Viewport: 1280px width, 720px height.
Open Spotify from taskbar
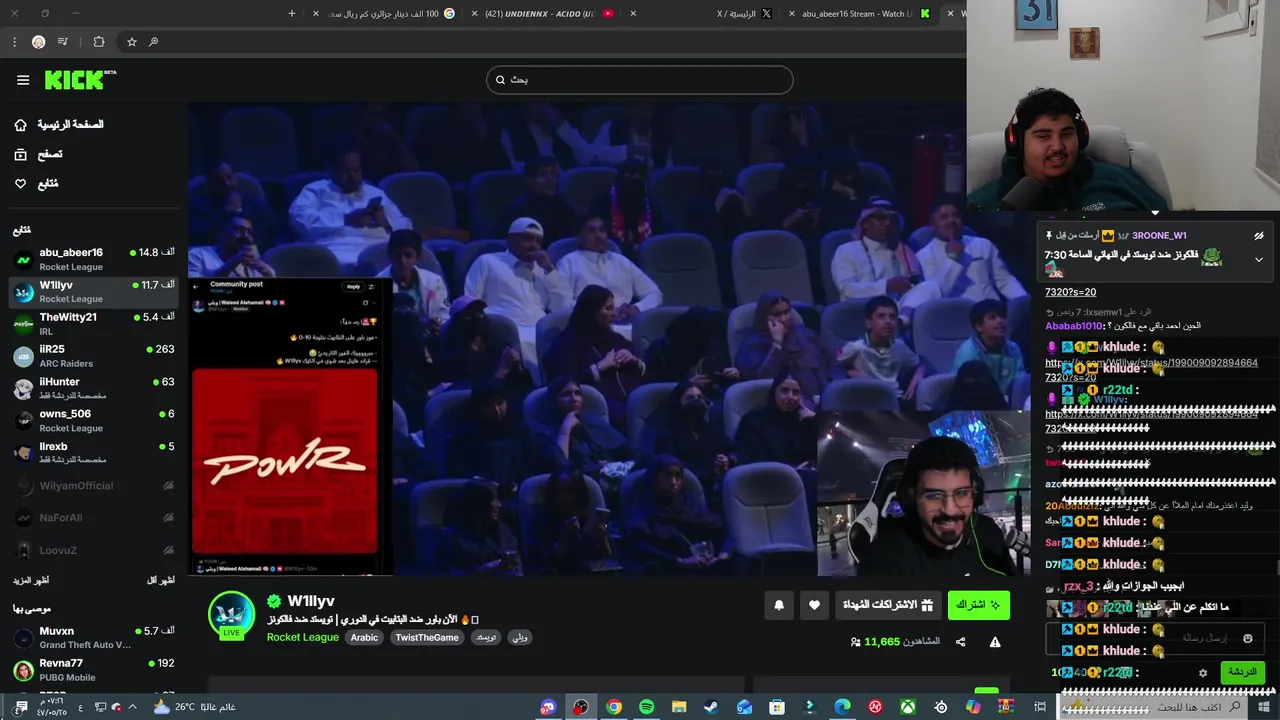[646, 707]
